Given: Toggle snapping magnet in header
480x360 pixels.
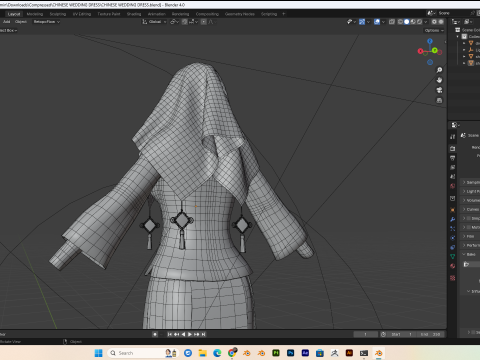Looking at the screenshot, I should (x=185, y=22).
